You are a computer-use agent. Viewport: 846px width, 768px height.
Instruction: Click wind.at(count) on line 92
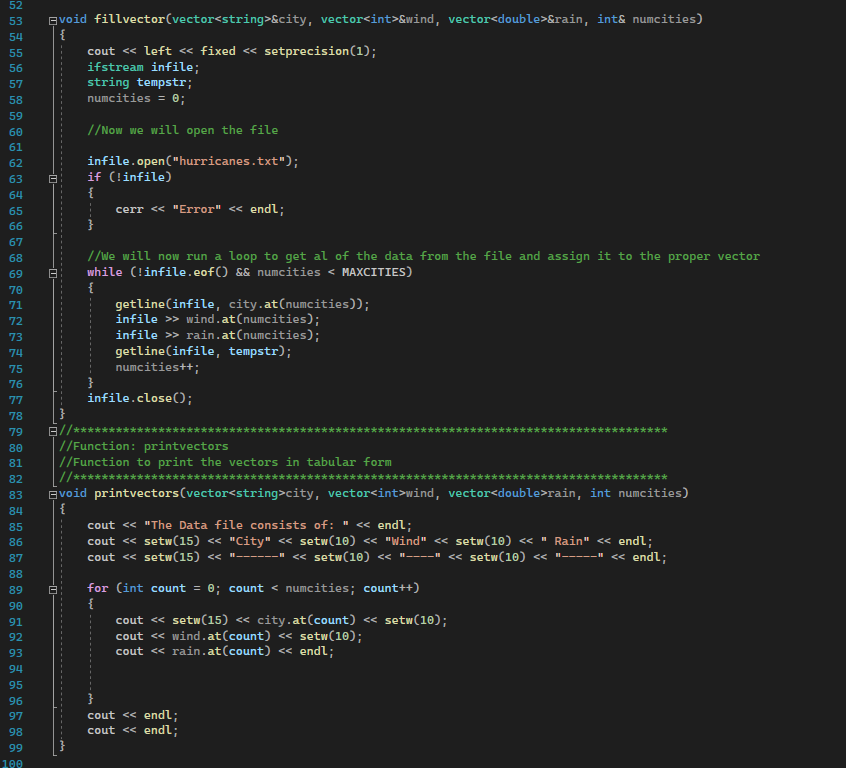221,636
